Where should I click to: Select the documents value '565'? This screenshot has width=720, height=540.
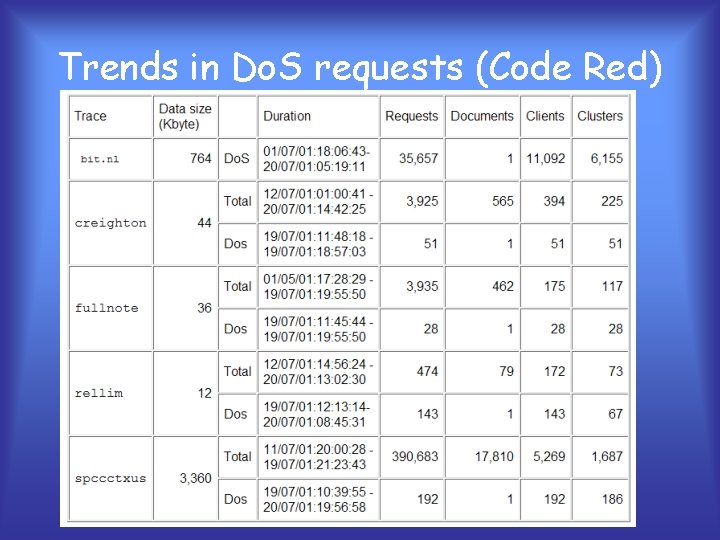pos(503,201)
